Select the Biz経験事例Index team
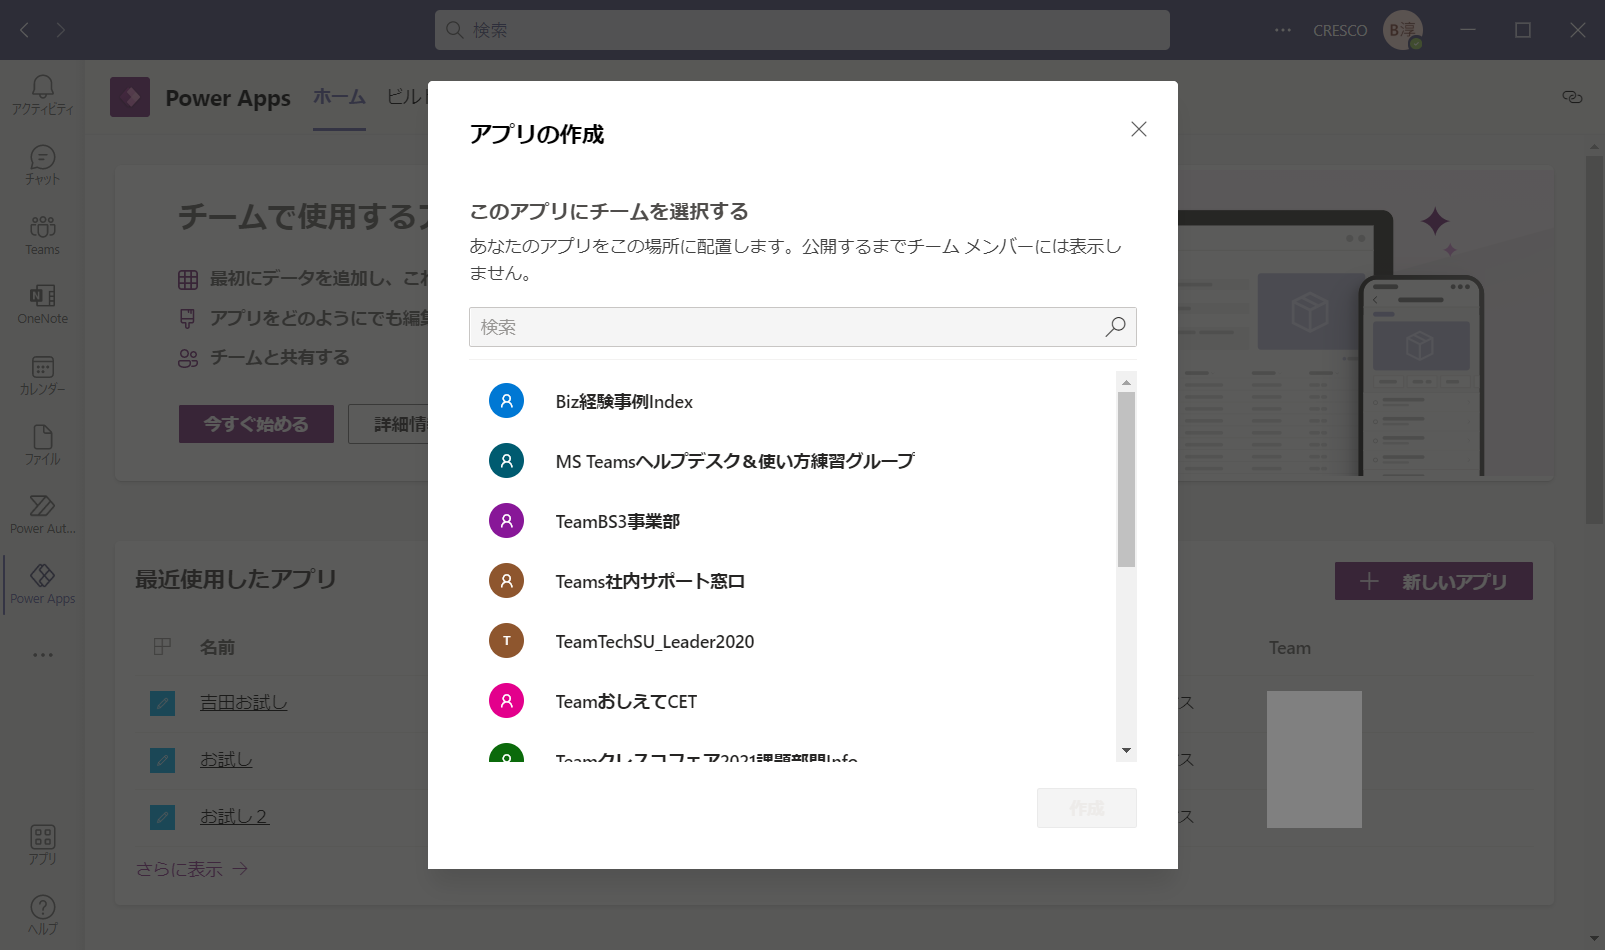This screenshot has width=1605, height=950. tap(793, 401)
